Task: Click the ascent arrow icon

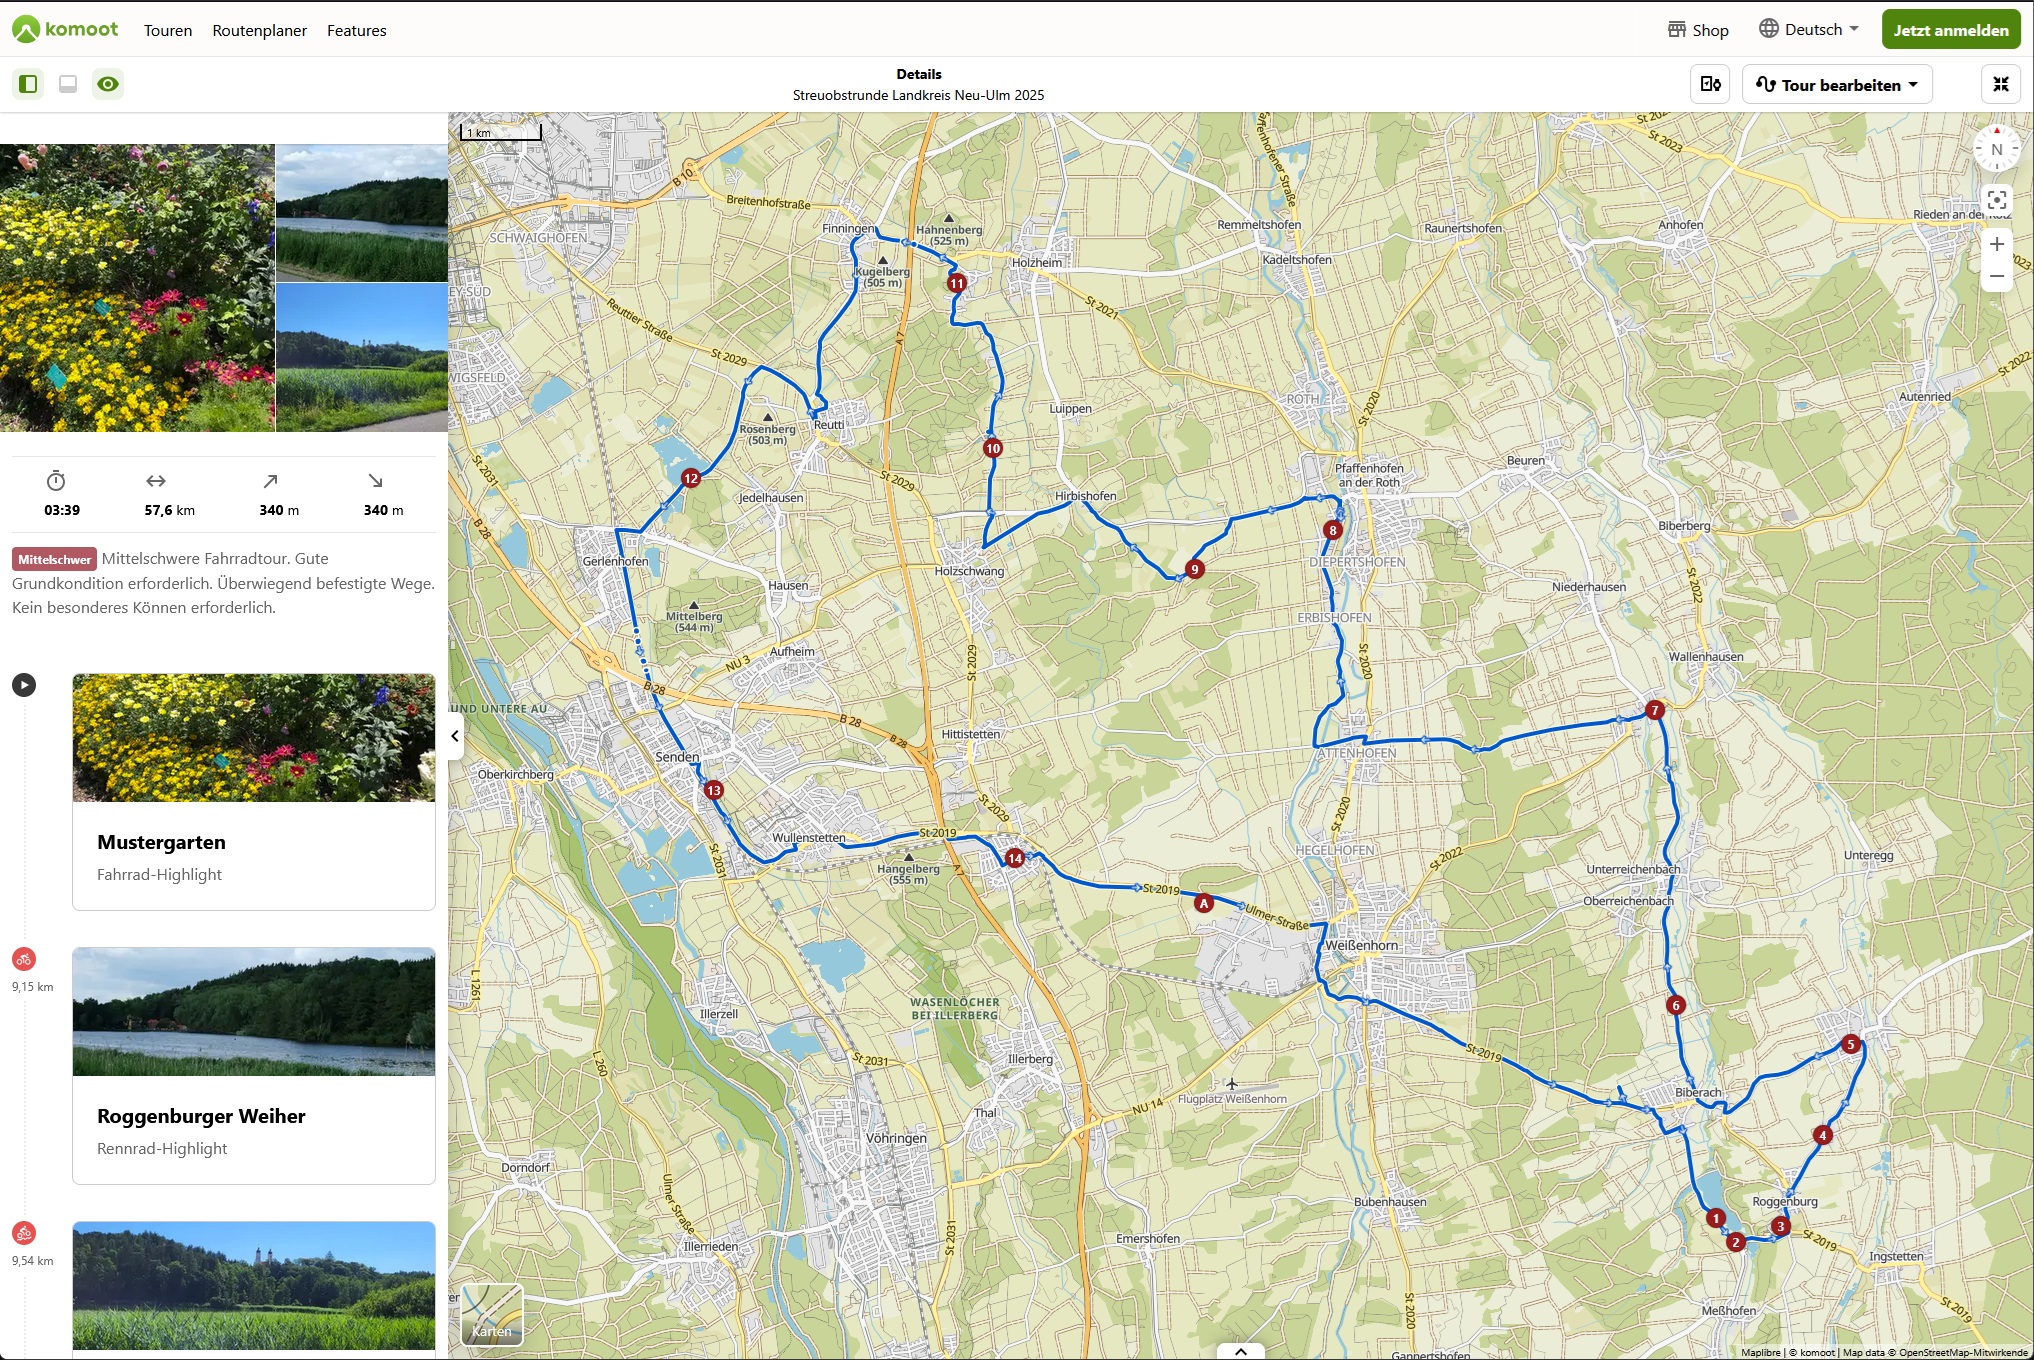Action: tap(270, 481)
